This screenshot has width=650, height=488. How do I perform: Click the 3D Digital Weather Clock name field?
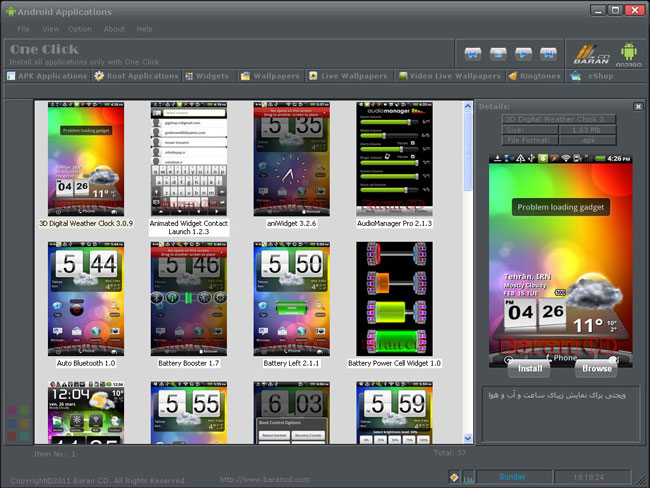559,119
